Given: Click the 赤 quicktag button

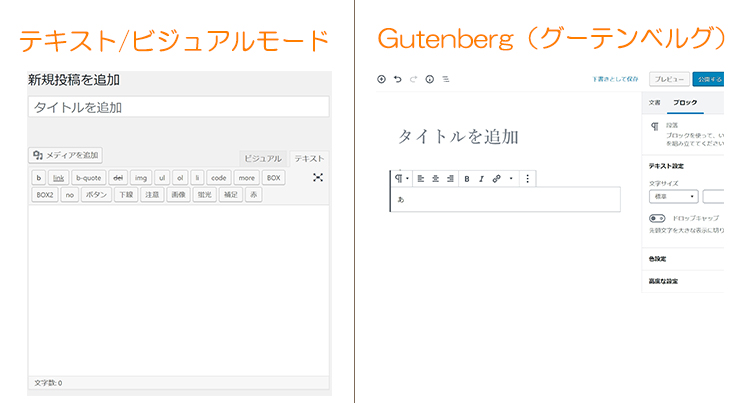Looking at the screenshot, I should pos(254,195).
